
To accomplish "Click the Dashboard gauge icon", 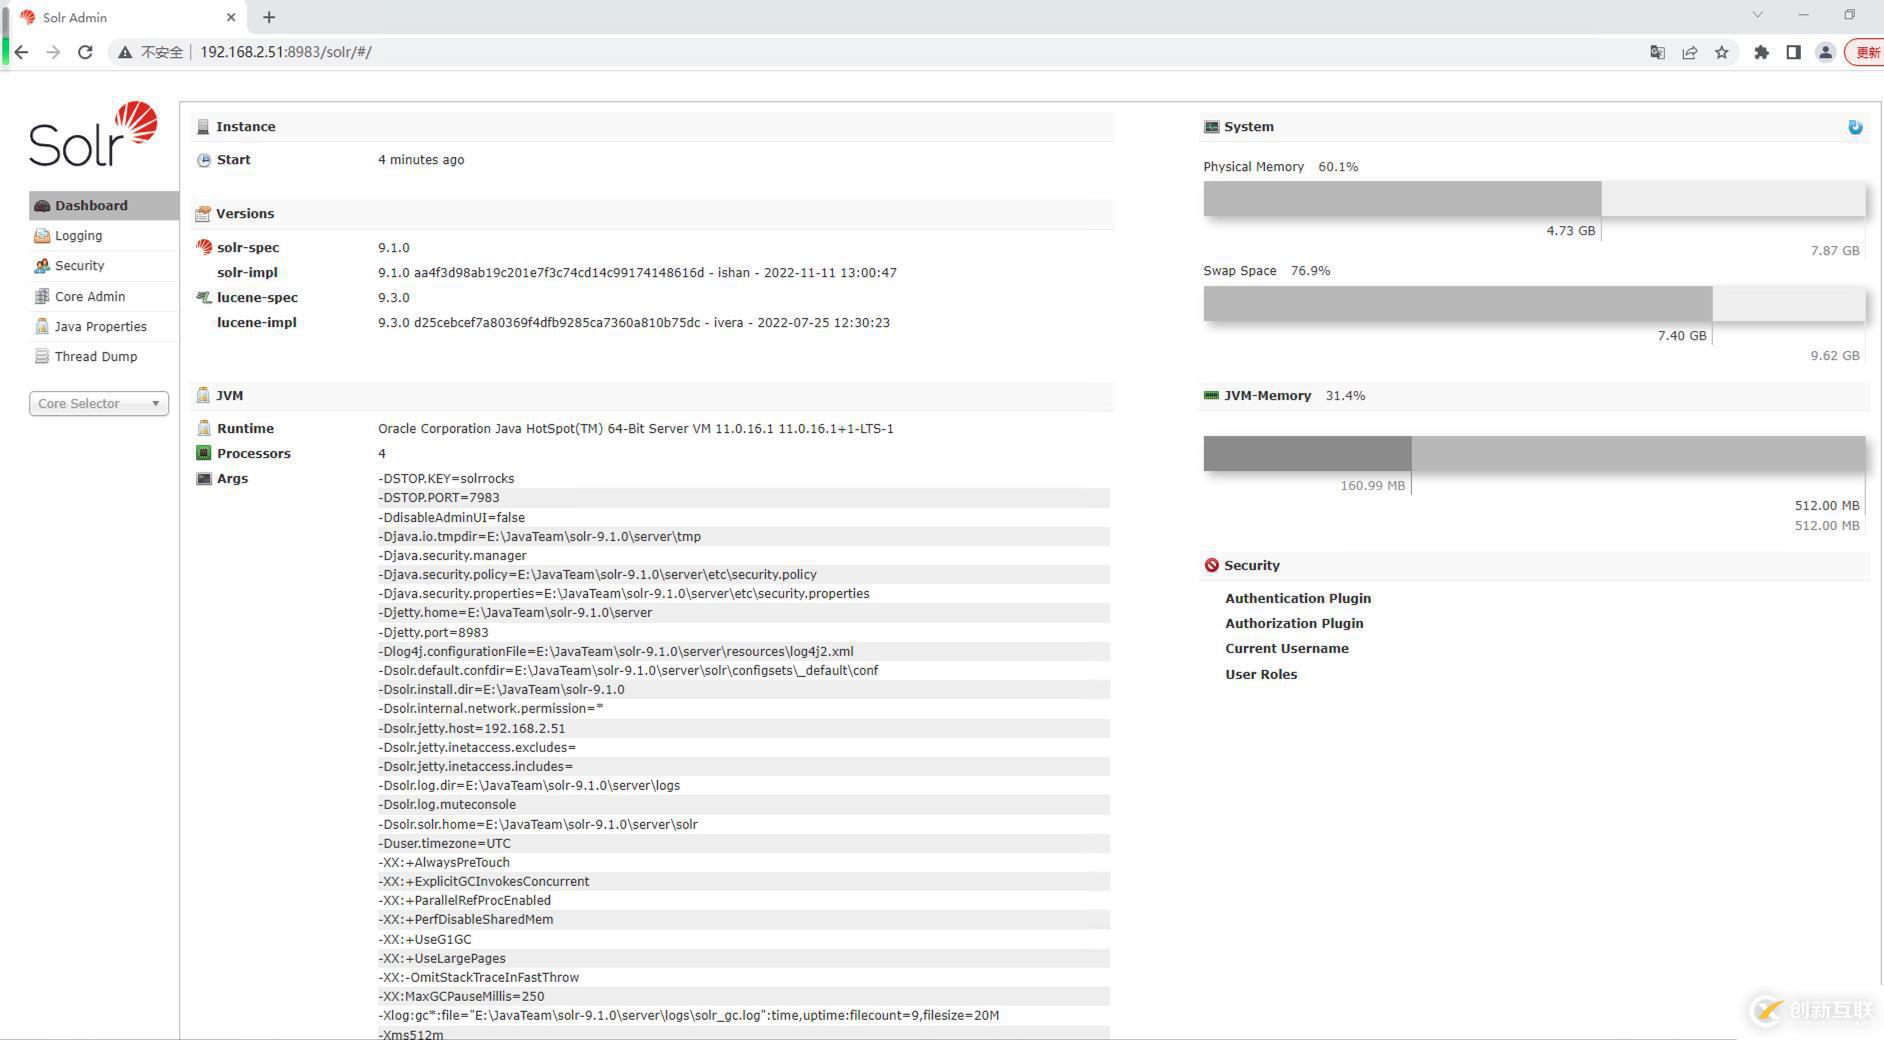I will coord(42,206).
